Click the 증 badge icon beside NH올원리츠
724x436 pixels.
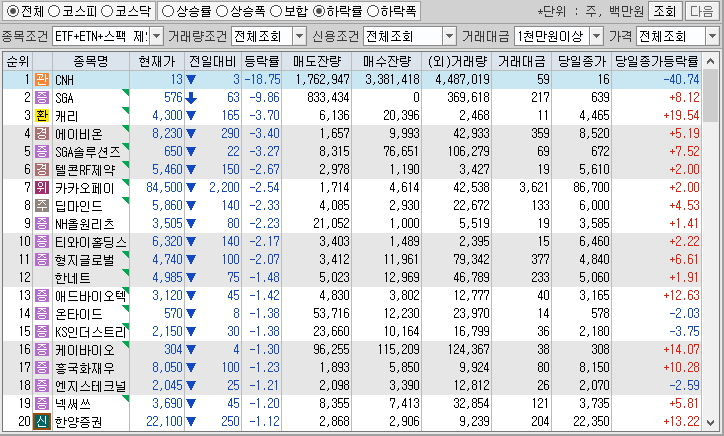[x=42, y=224]
